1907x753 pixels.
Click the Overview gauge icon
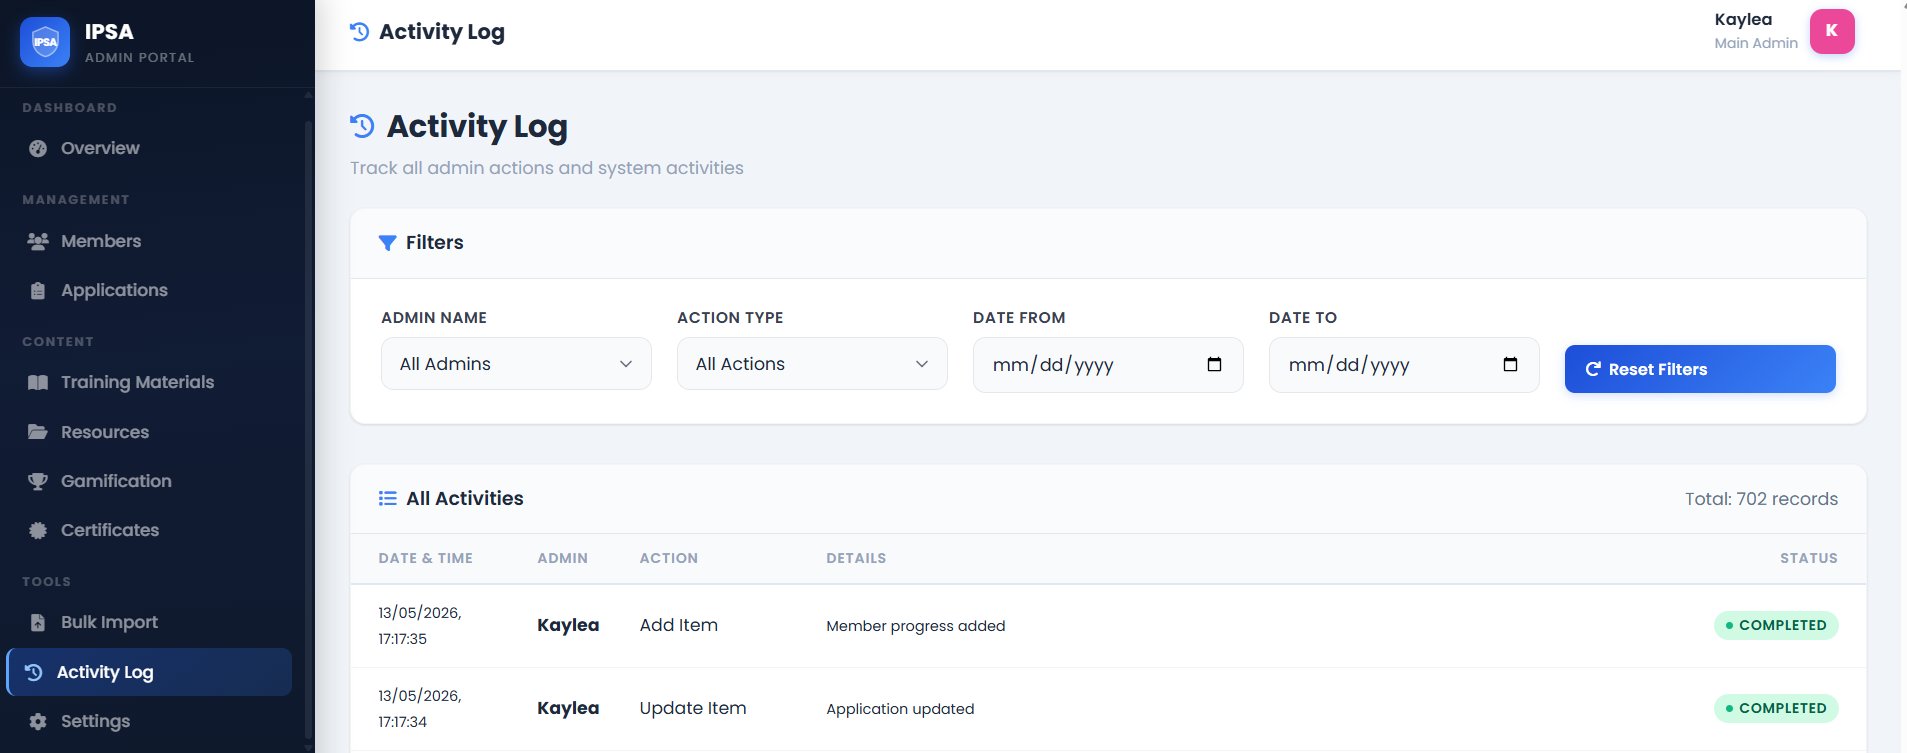click(x=38, y=148)
